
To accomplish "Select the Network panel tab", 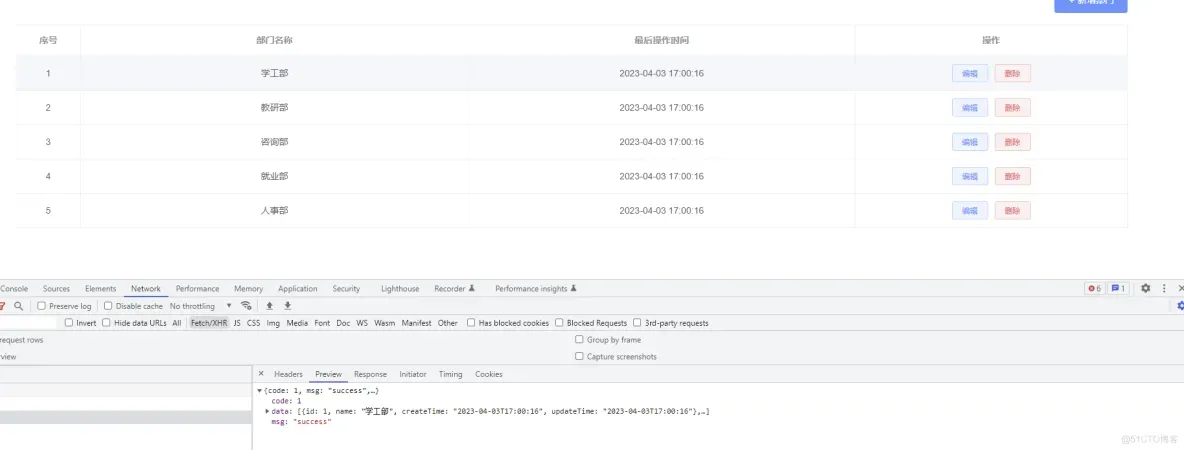I will [146, 288].
